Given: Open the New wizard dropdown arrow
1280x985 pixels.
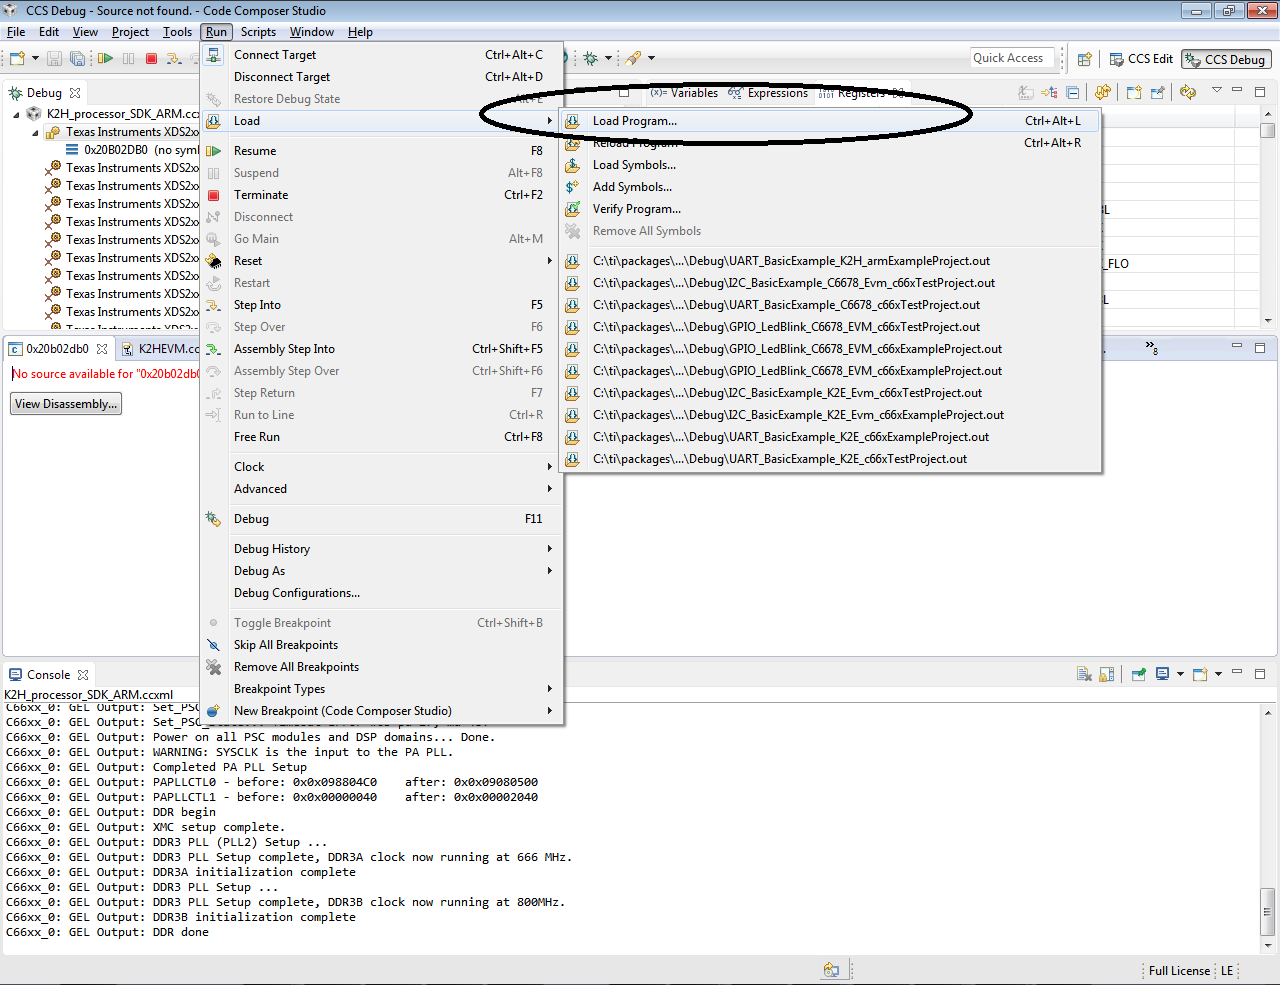Looking at the screenshot, I should (x=36, y=58).
